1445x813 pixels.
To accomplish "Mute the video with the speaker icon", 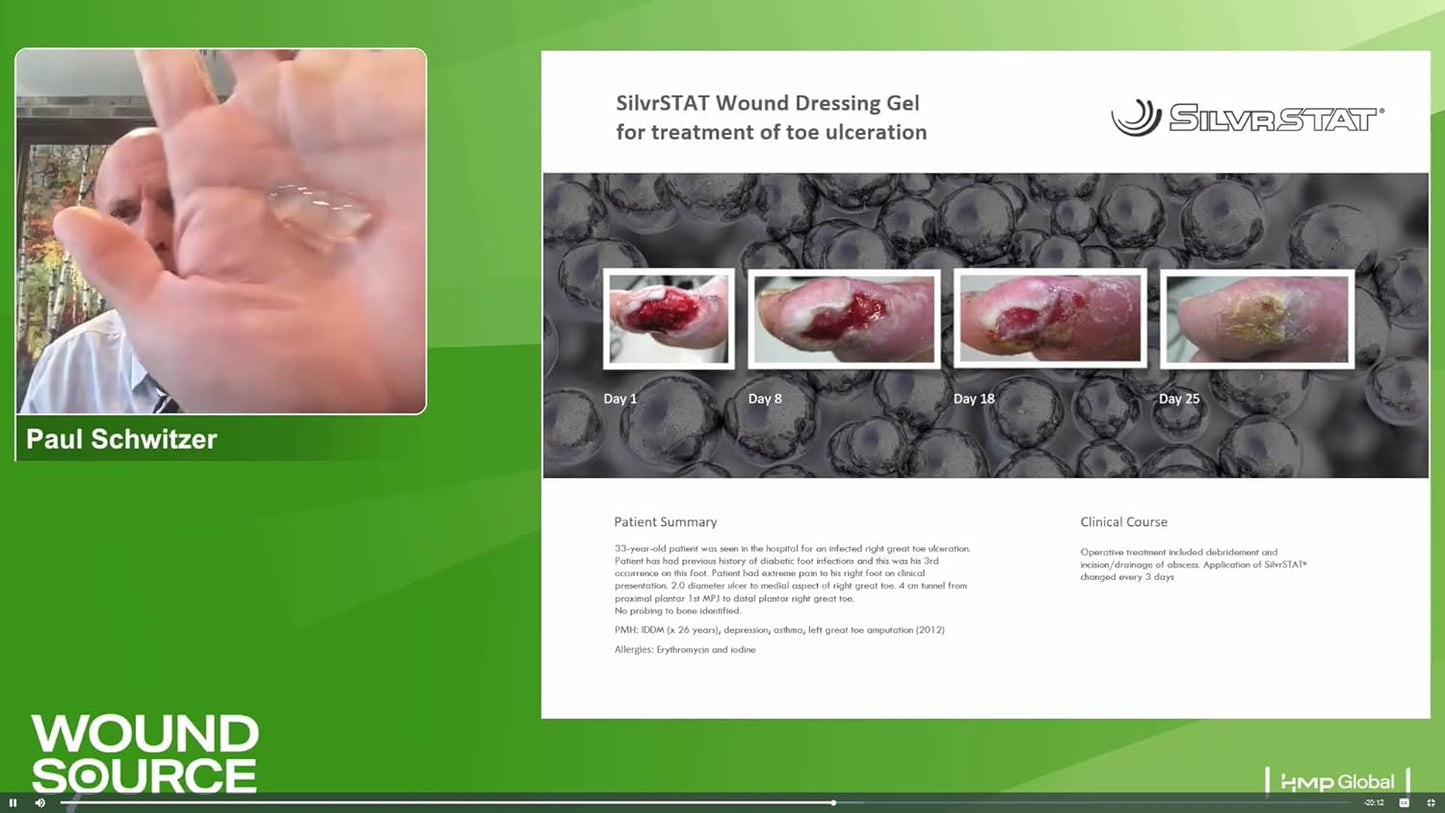I will pos(40,802).
